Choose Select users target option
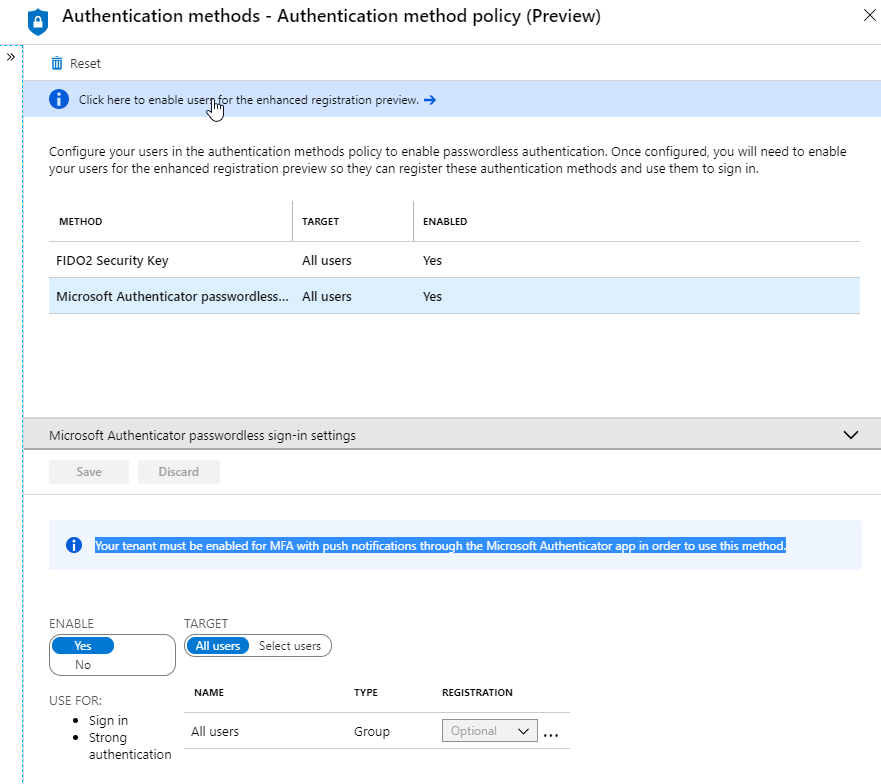This screenshot has height=784, width=881. tap(290, 646)
